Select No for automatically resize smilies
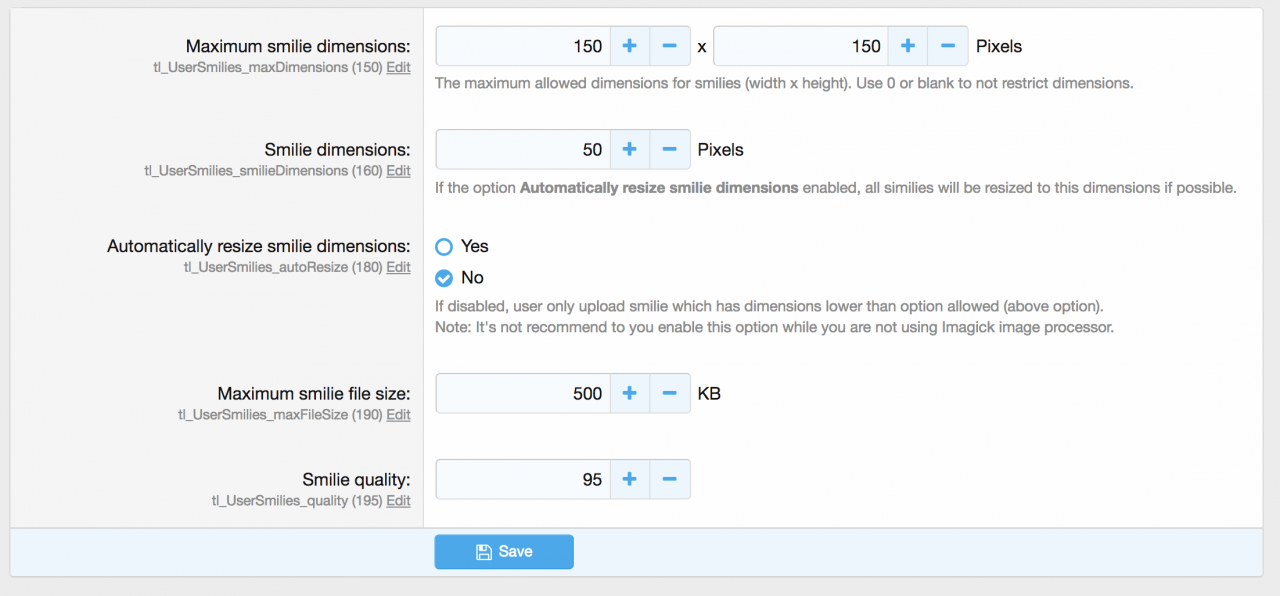This screenshot has height=596, width=1280. point(445,278)
